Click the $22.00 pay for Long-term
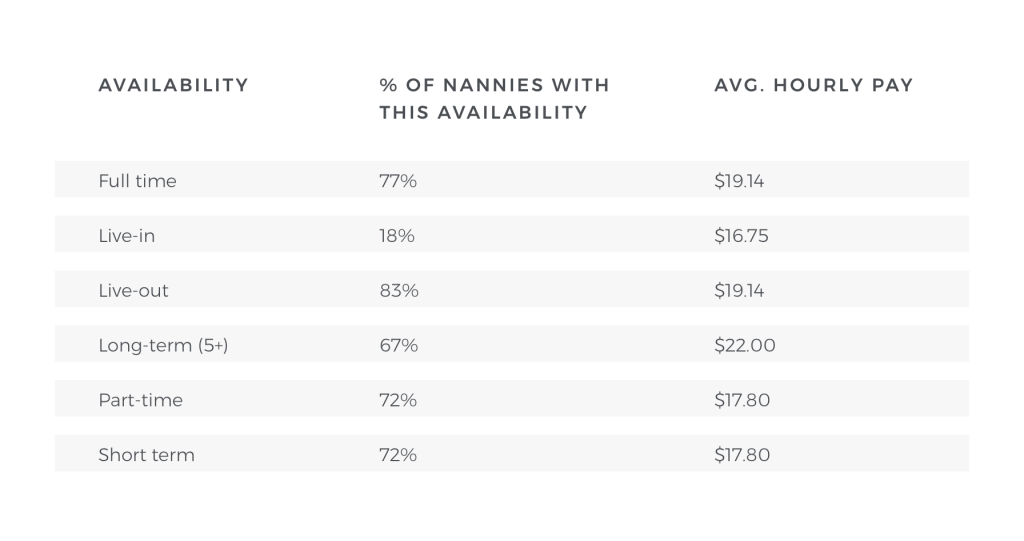This screenshot has height=541, width=1024. click(x=744, y=346)
